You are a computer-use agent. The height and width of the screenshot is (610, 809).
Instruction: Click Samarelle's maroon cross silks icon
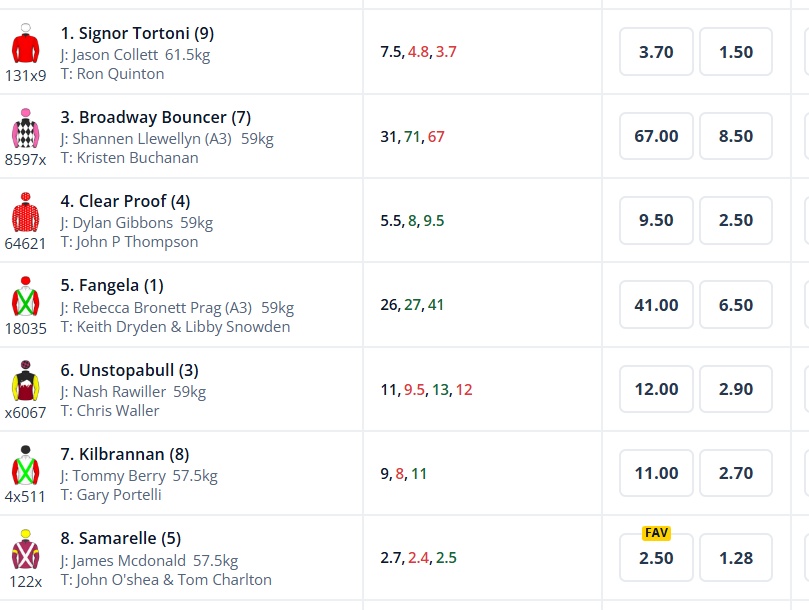(25, 550)
